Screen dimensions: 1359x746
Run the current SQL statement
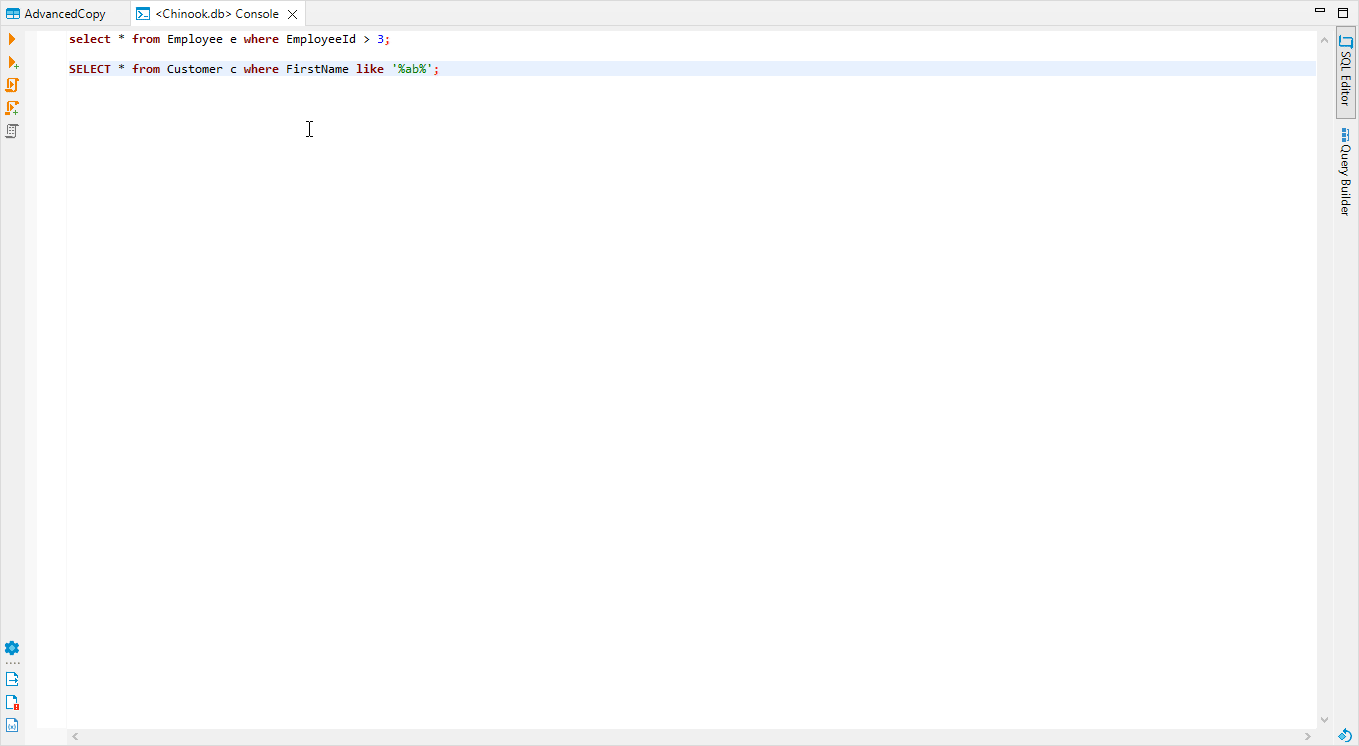[x=12, y=39]
